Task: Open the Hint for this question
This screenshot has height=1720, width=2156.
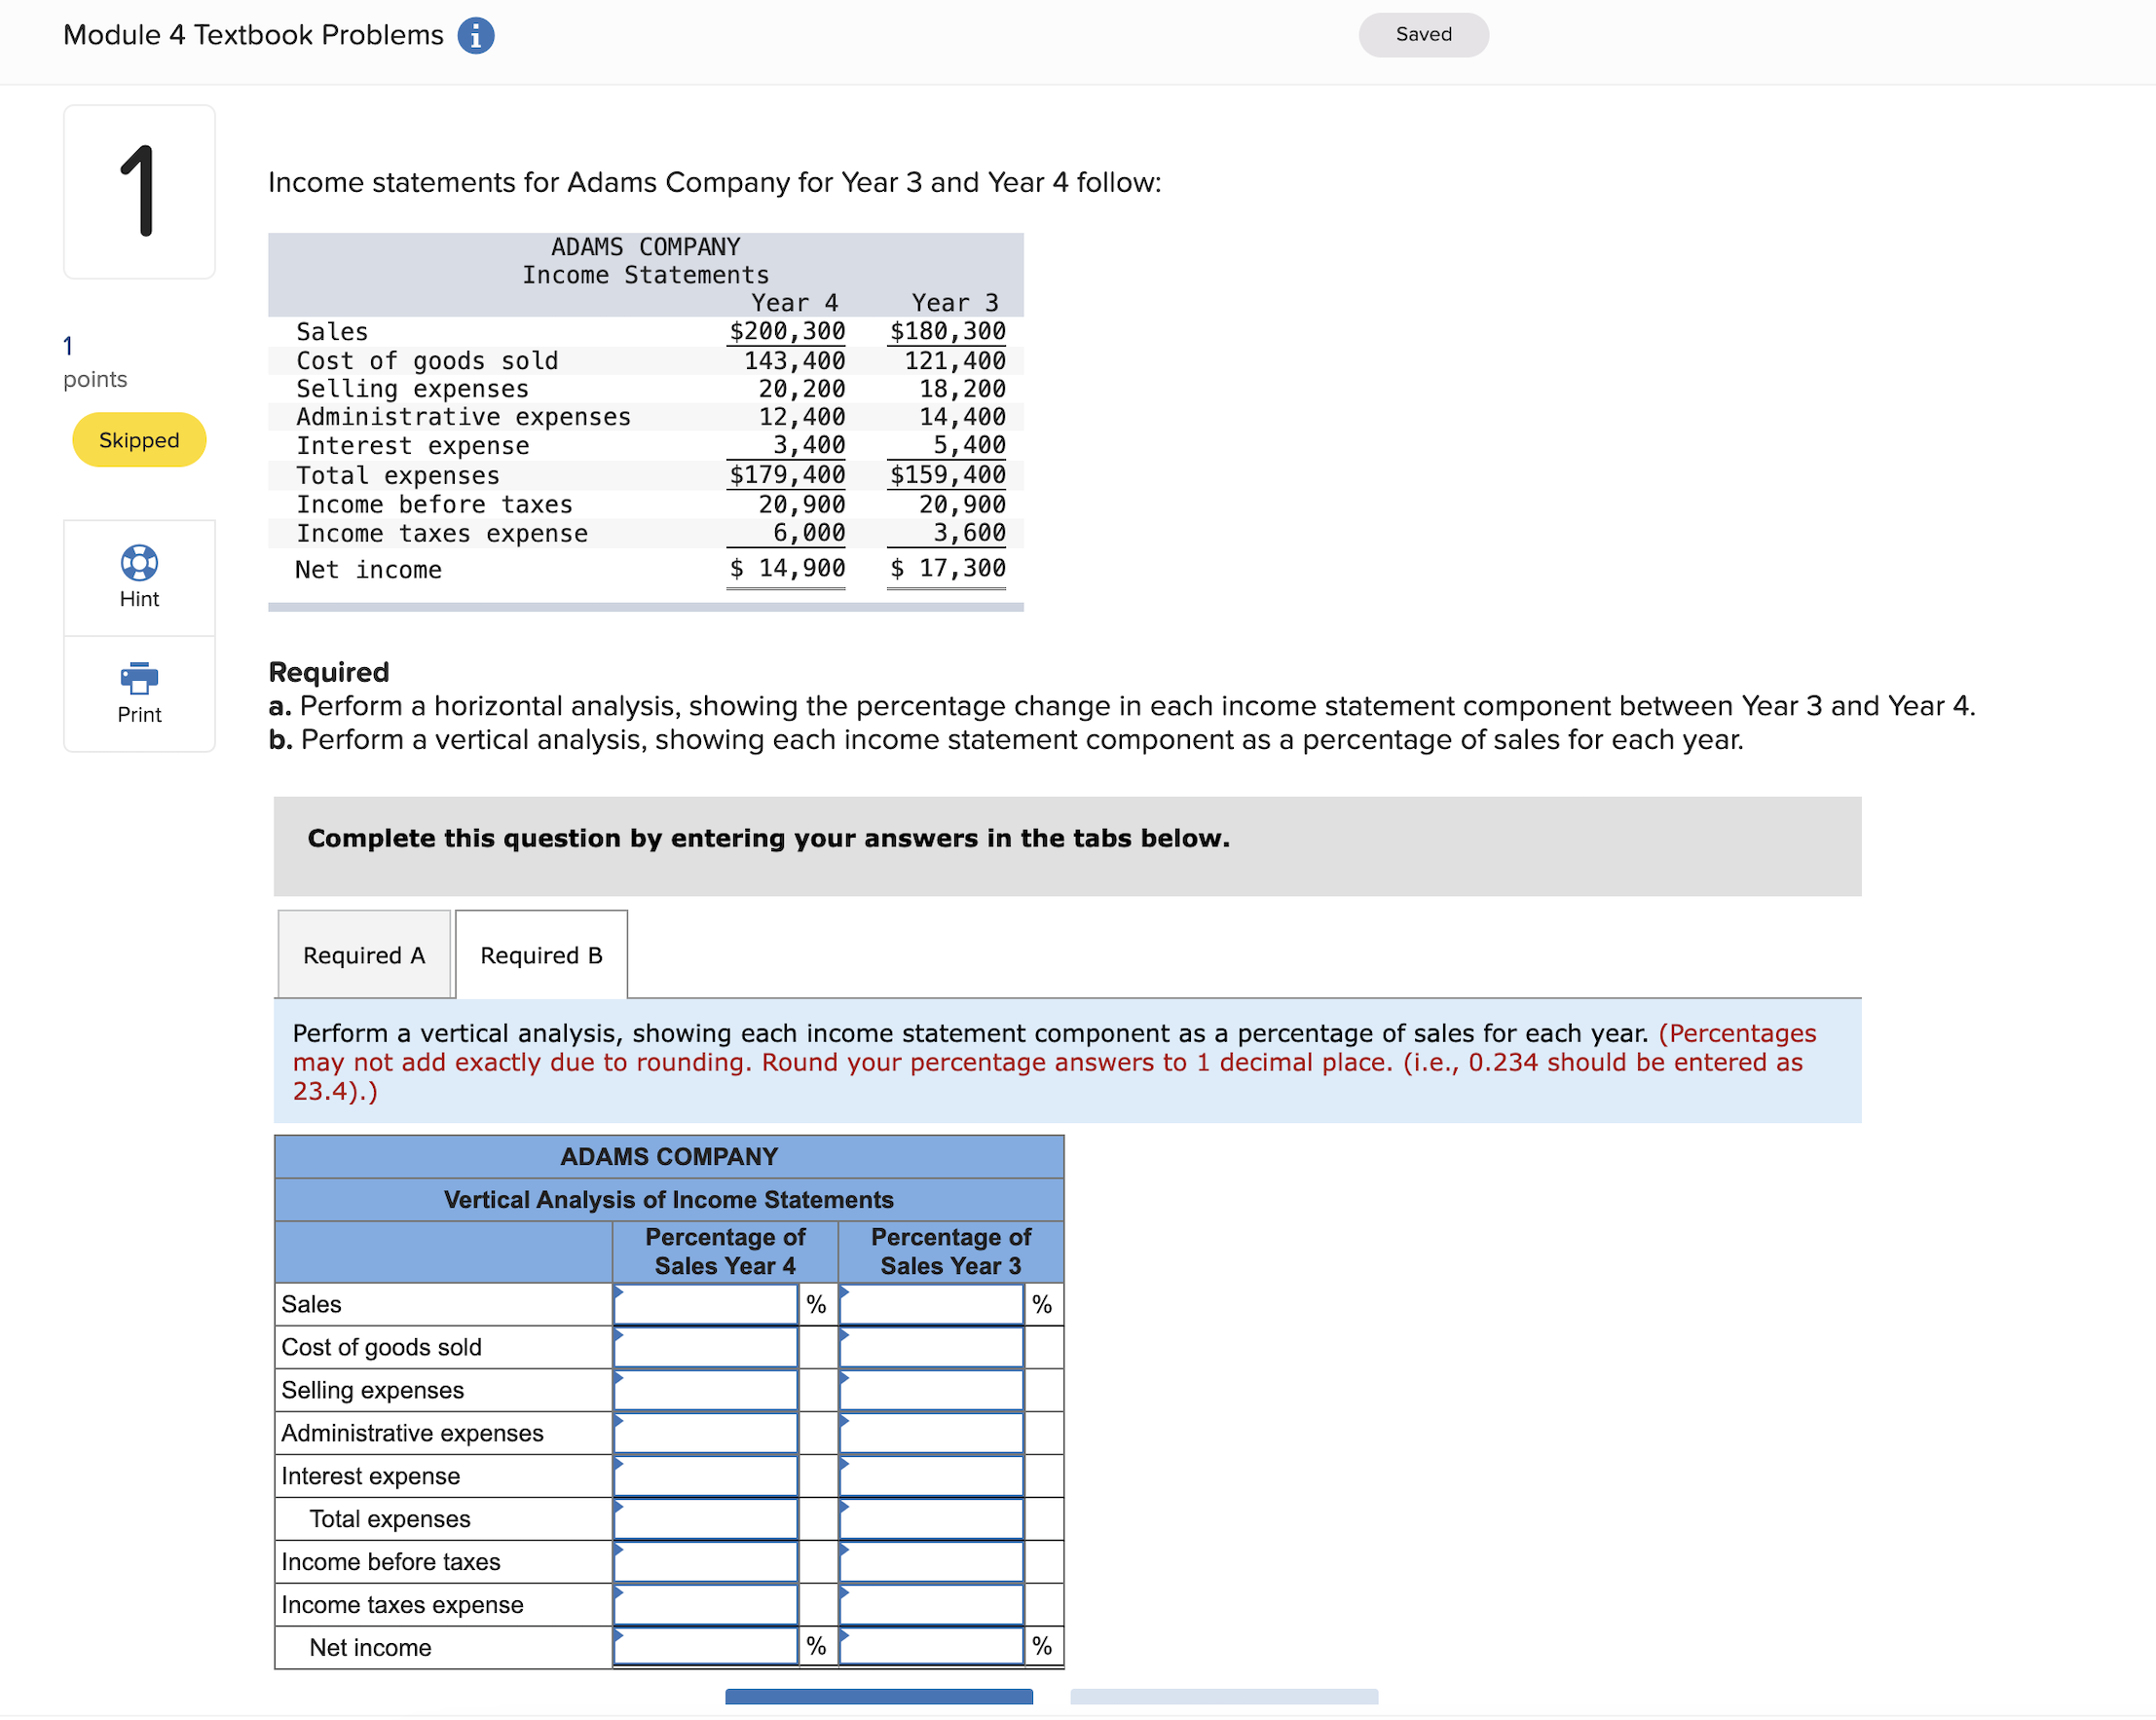Action: [138, 577]
